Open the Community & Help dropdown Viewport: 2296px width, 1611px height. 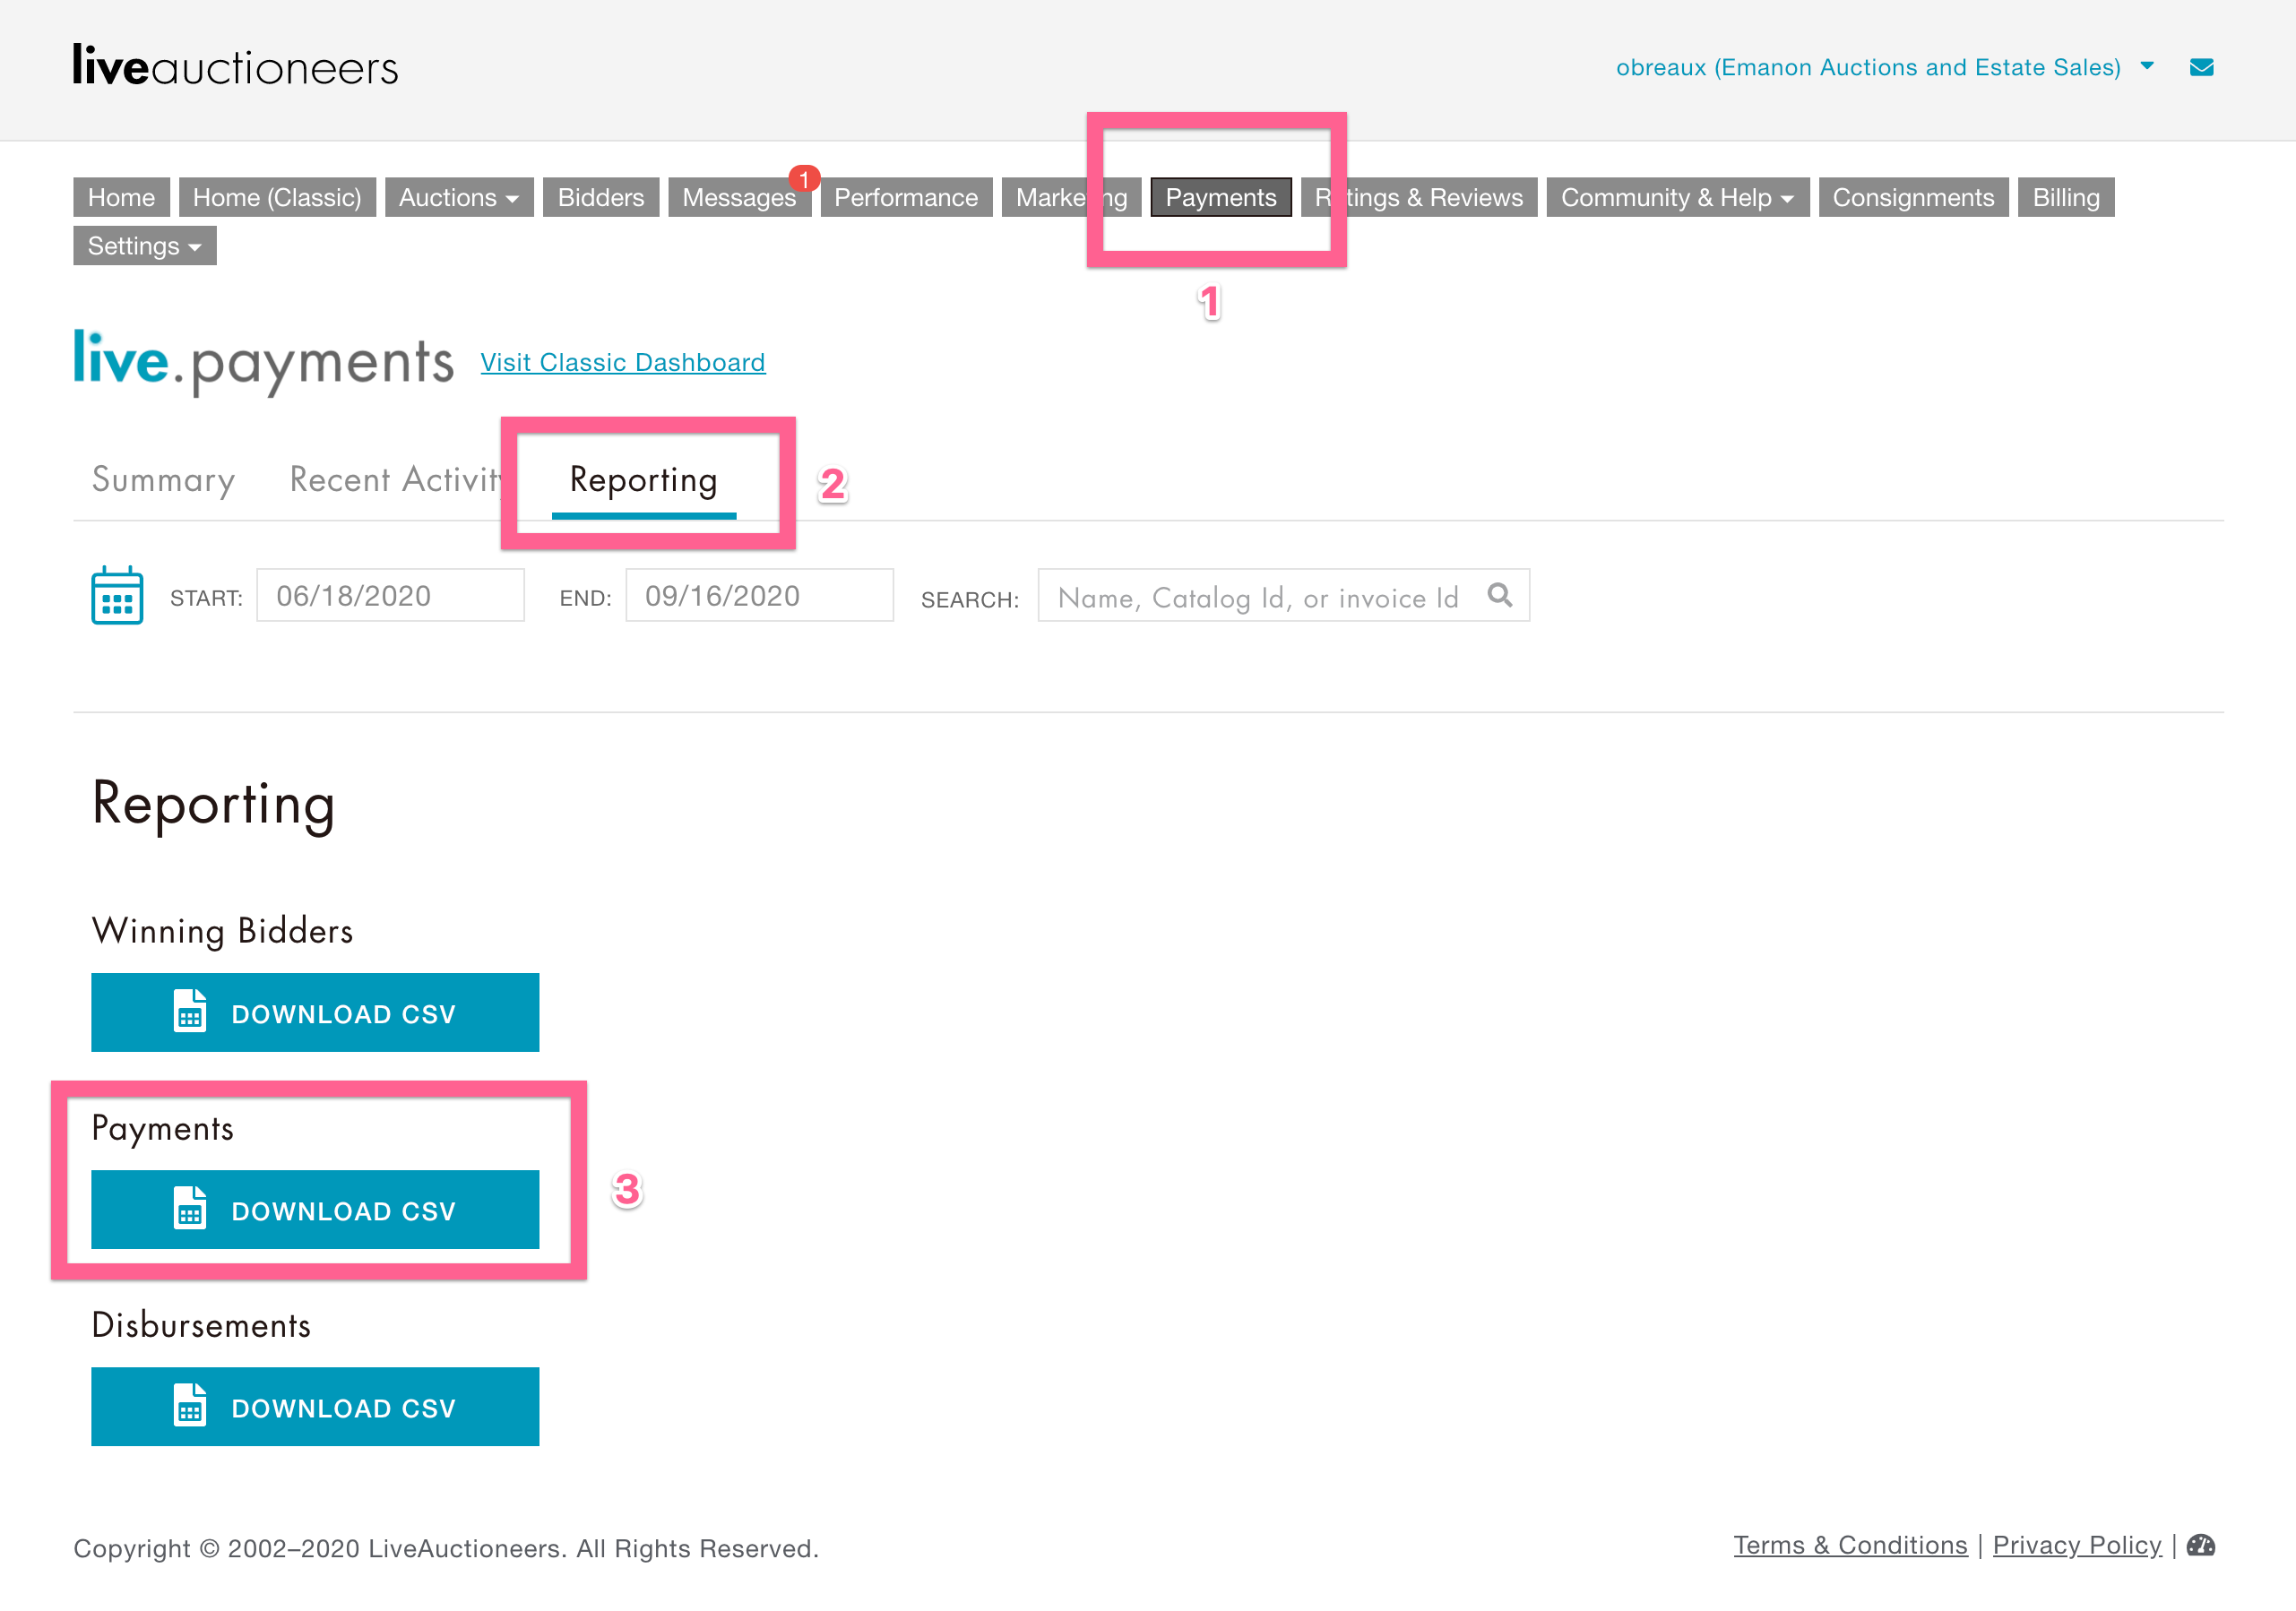1677,197
